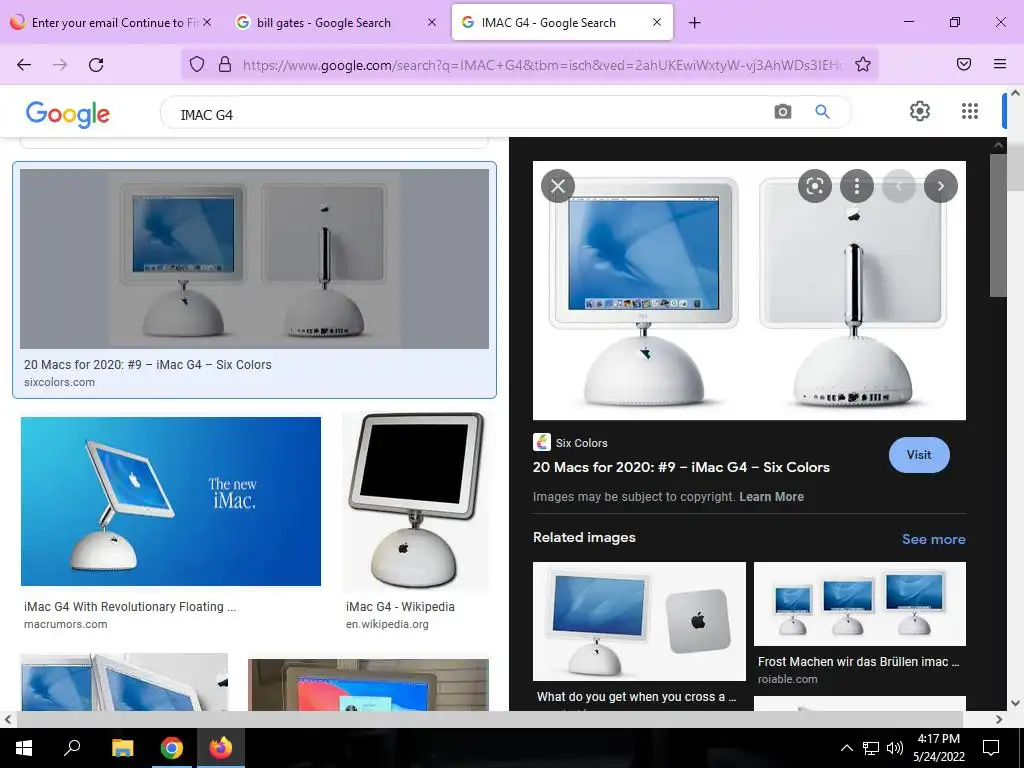The height and width of the screenshot is (768, 1024).
Task: Open the Learn More copyright link
Action: click(771, 496)
